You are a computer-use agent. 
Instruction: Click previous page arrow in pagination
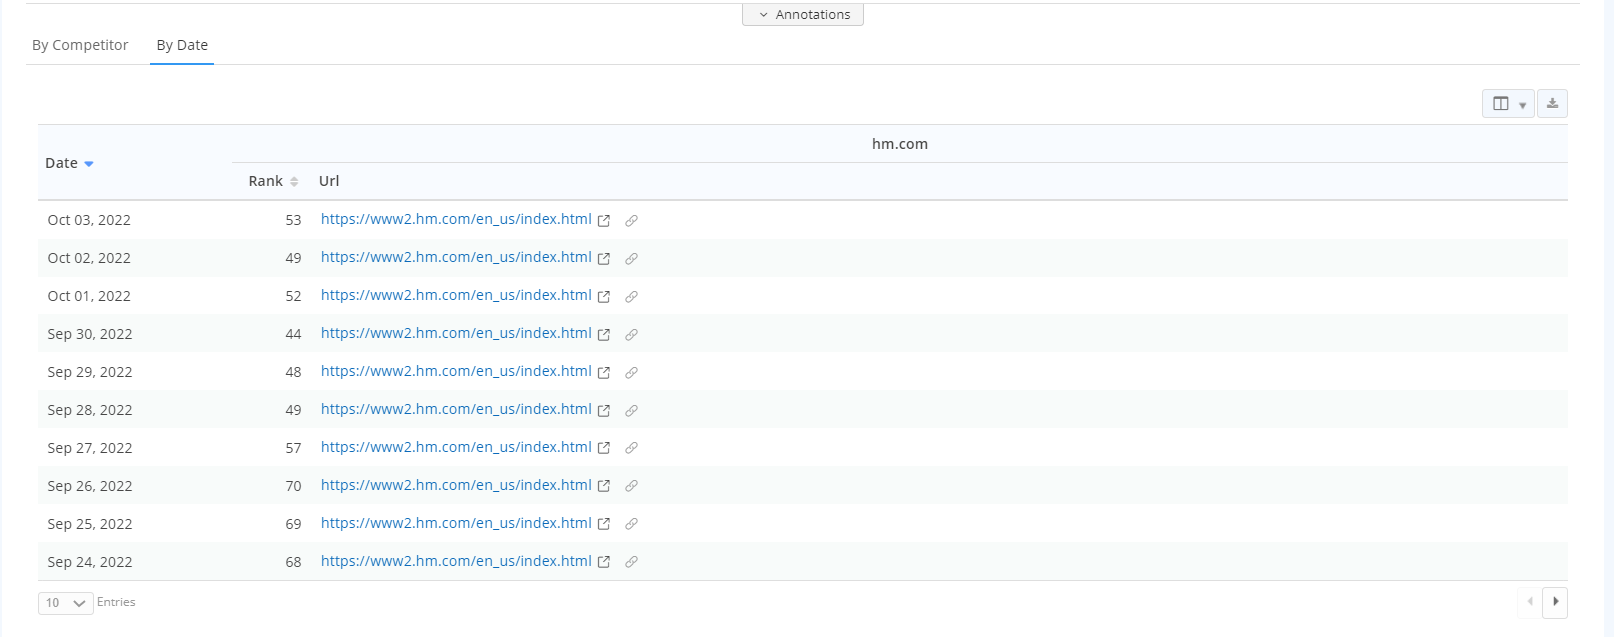pos(1530,602)
